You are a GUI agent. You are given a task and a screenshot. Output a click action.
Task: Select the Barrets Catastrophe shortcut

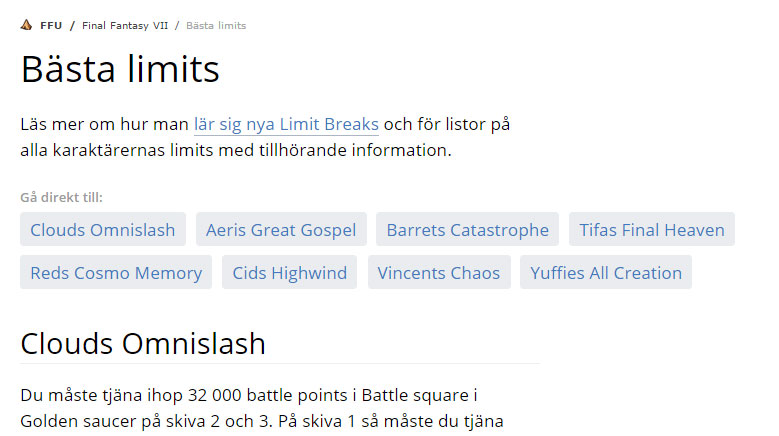point(467,230)
